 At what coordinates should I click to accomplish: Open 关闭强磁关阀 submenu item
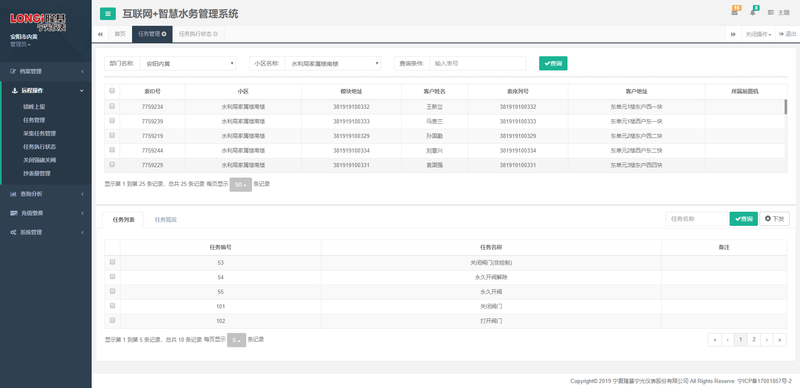click(39, 160)
